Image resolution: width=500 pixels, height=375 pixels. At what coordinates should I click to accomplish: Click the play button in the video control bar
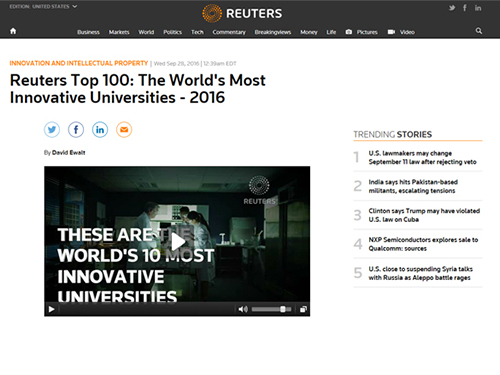51,309
